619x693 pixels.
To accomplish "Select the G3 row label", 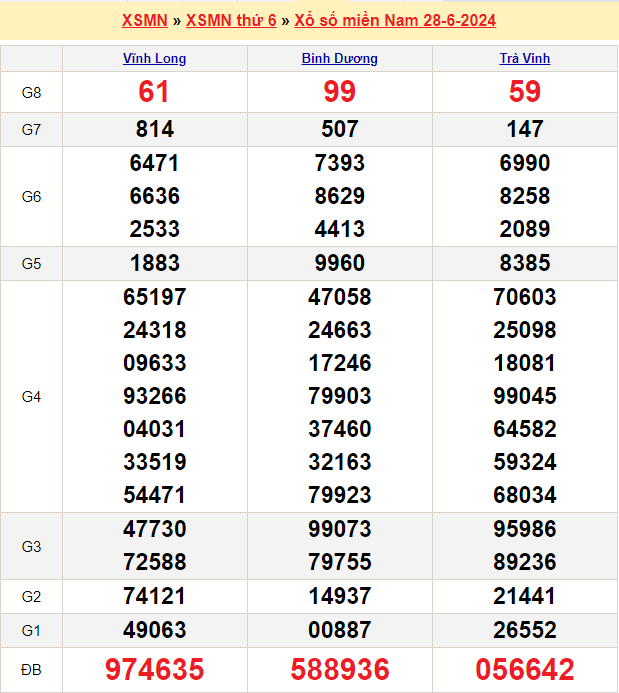I will click(x=31, y=546).
